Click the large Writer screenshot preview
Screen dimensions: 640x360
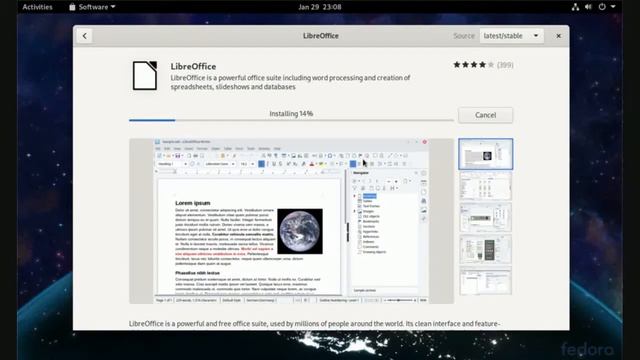coord(291,221)
